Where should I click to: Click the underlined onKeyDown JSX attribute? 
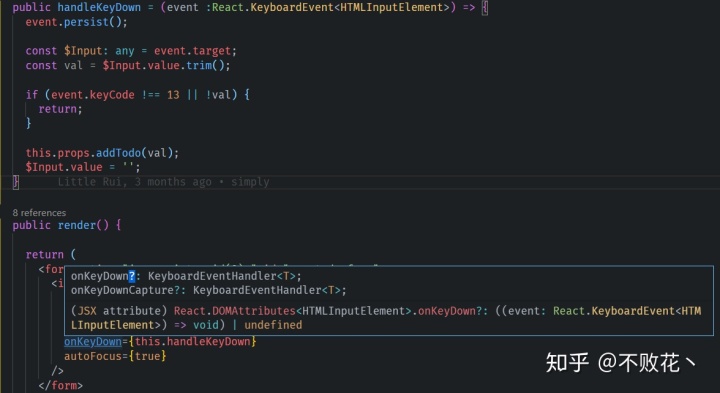click(x=93, y=342)
